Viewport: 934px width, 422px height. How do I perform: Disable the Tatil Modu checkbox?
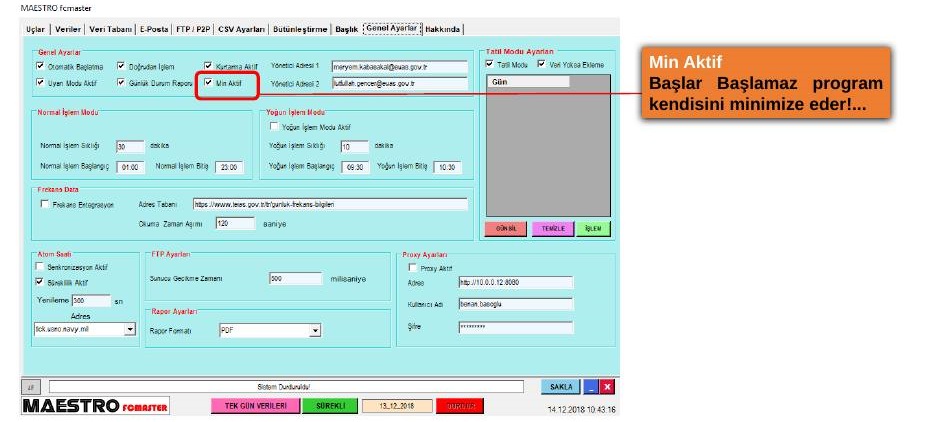click(490, 64)
